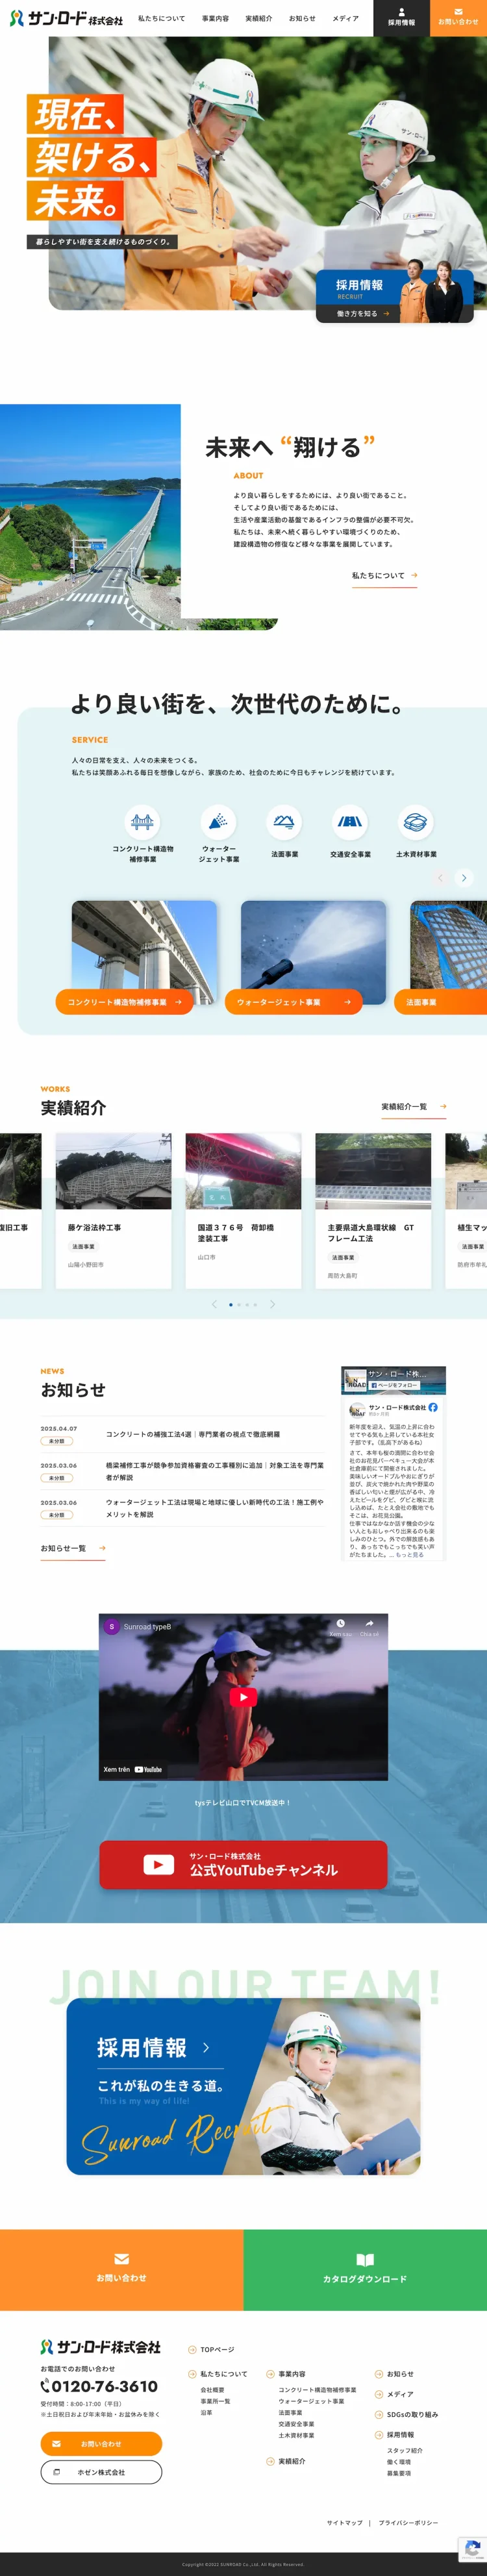Expand Facebook post via もっと見る

[410, 1555]
